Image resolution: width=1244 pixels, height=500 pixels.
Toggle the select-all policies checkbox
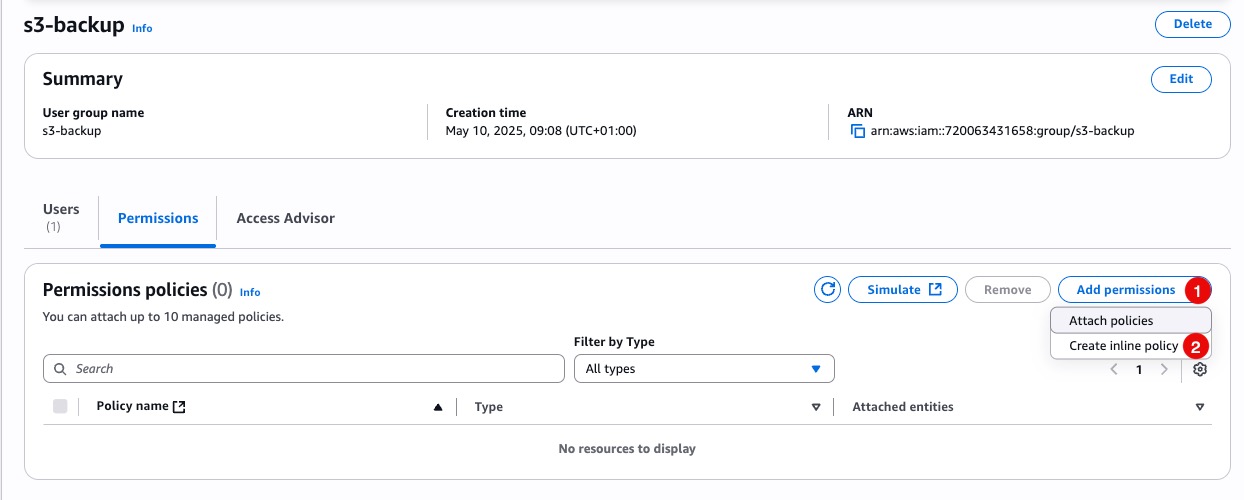60,406
